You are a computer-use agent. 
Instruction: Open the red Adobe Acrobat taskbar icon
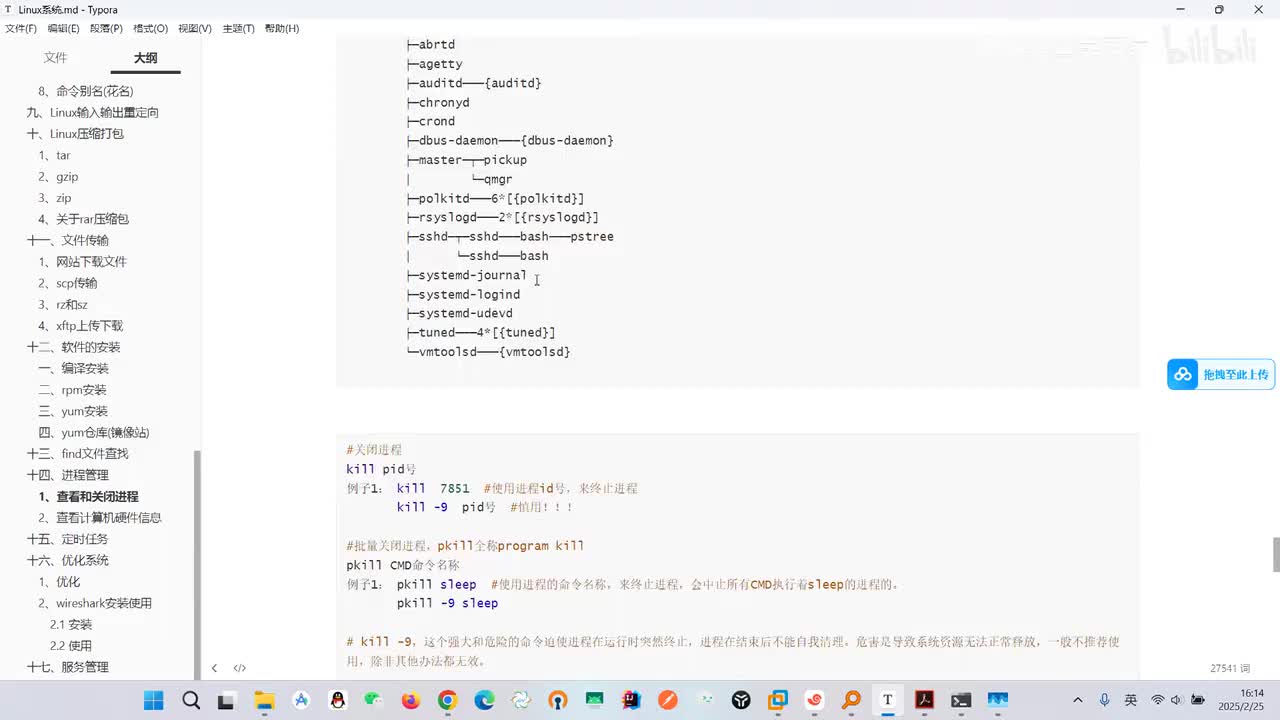pos(924,700)
